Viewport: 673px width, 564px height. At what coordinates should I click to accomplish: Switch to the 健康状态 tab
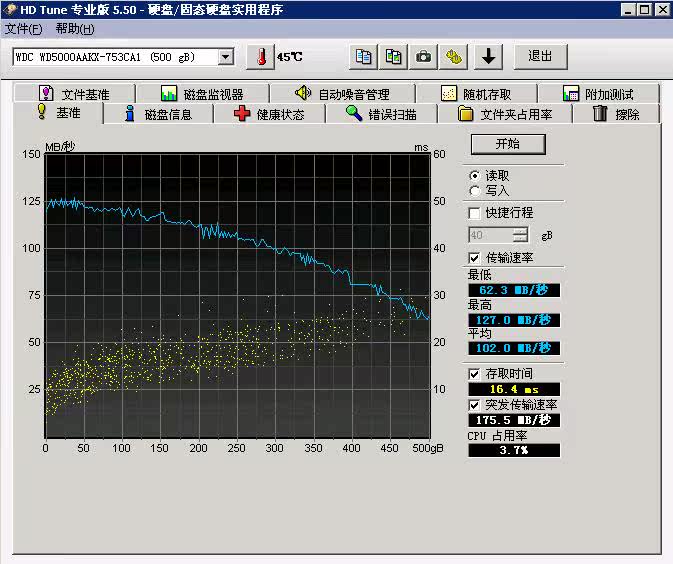point(269,115)
